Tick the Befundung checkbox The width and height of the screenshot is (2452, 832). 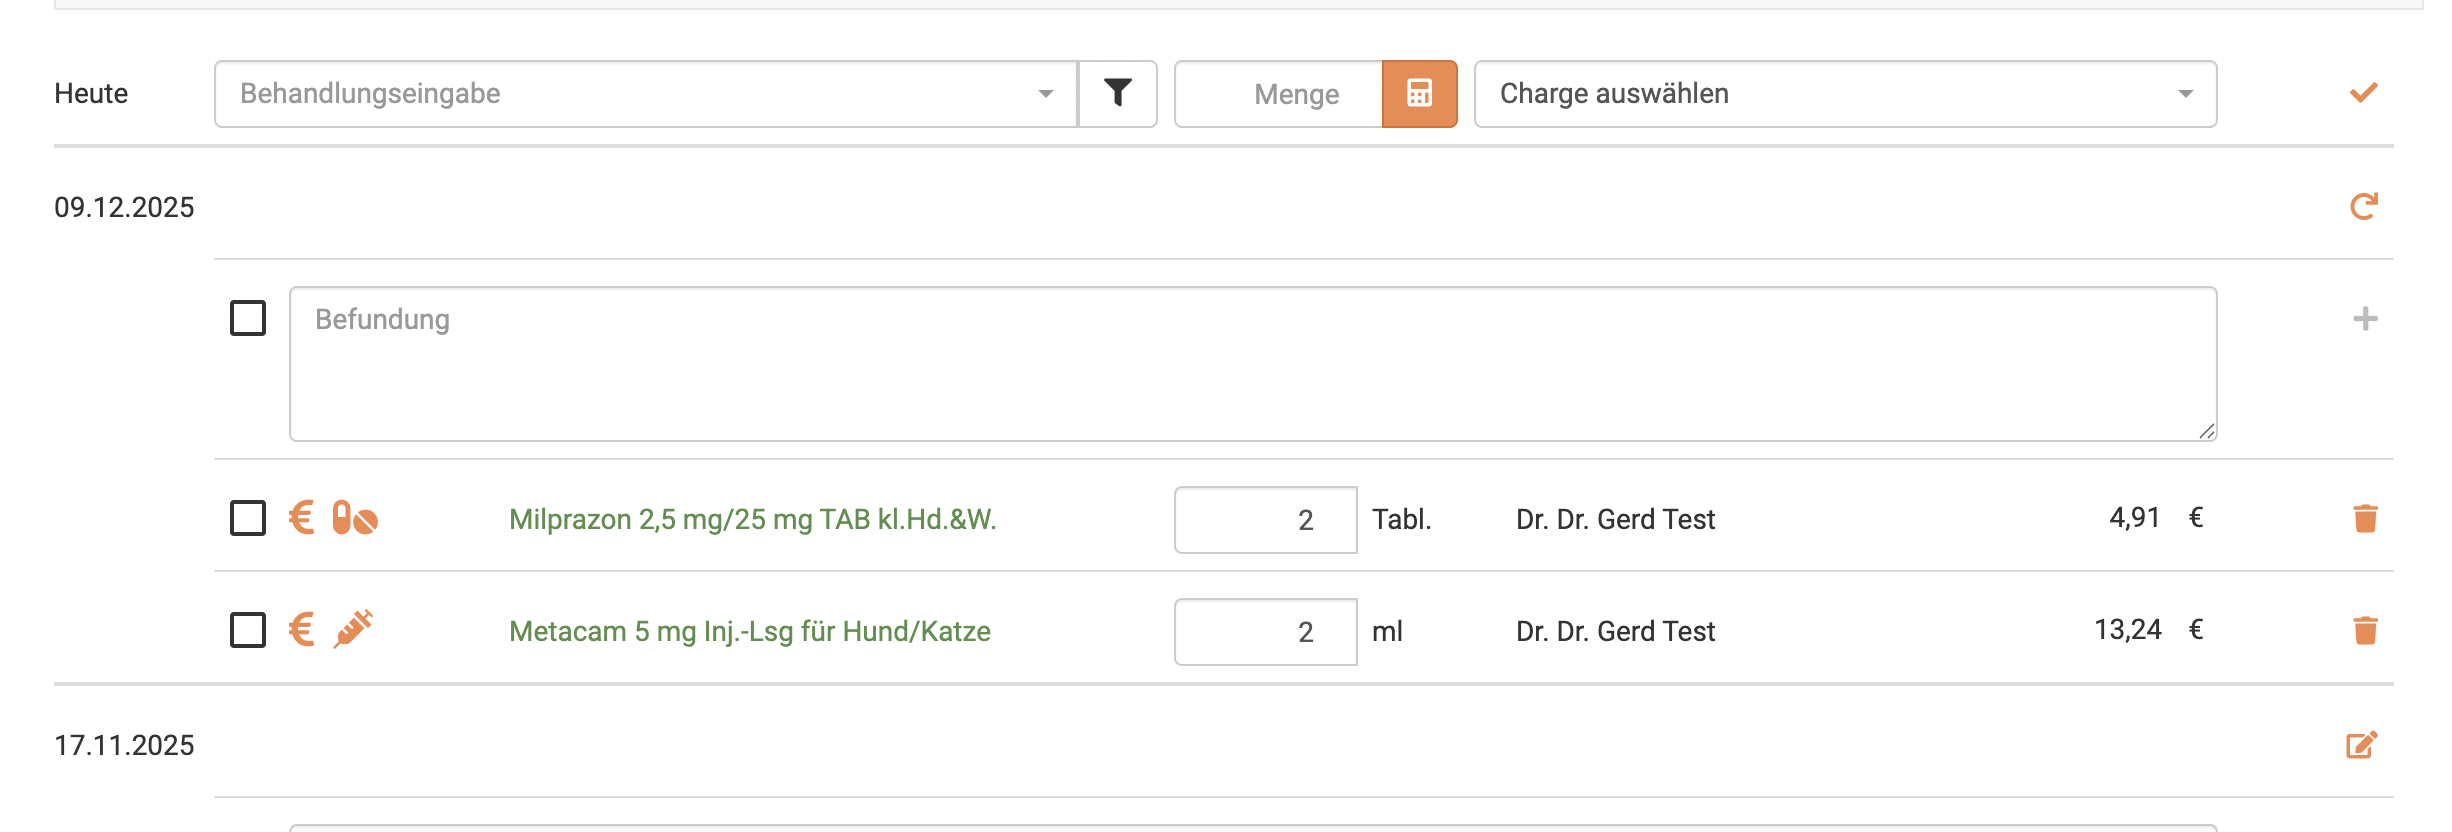pos(248,318)
